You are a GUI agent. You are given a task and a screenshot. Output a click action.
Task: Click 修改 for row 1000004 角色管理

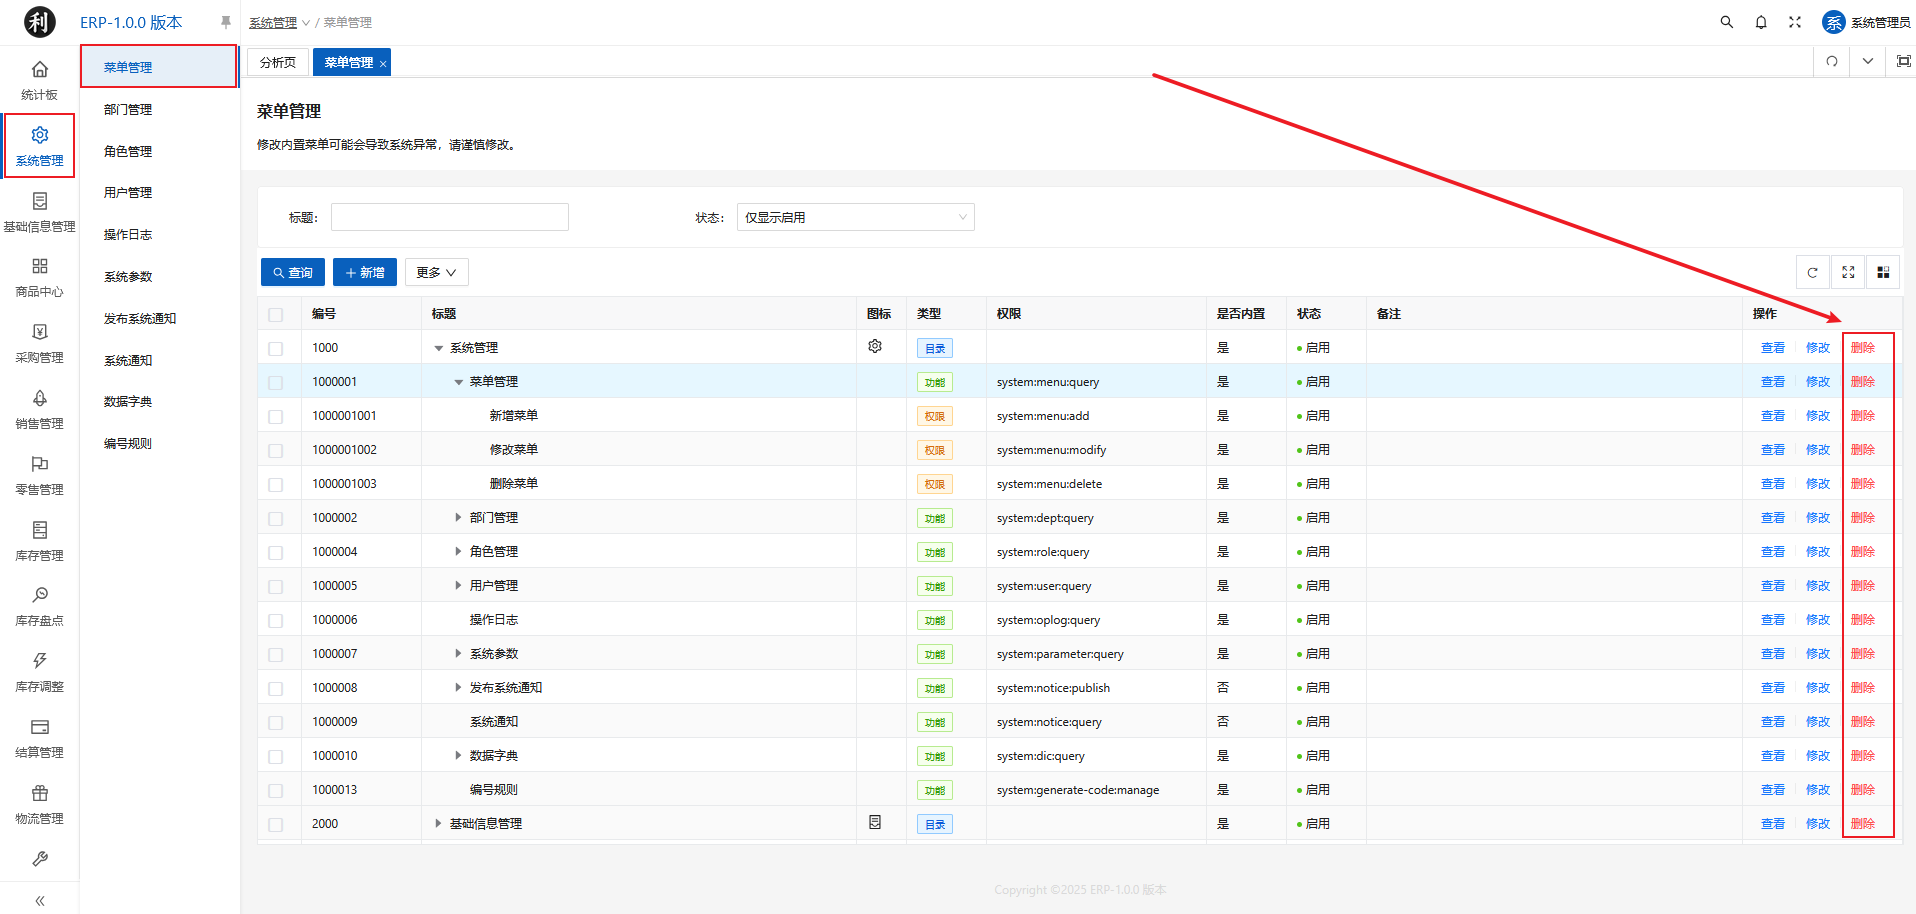[x=1818, y=552]
